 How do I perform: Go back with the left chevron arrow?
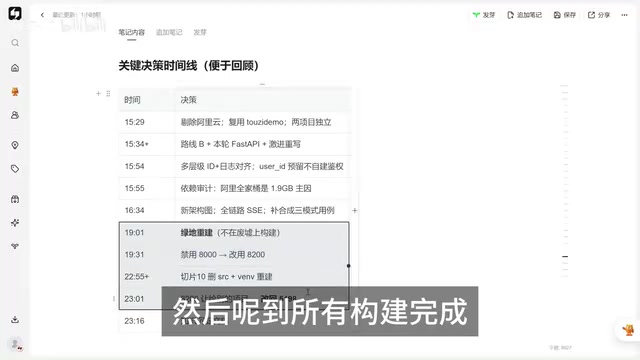pyautogui.click(x=42, y=15)
